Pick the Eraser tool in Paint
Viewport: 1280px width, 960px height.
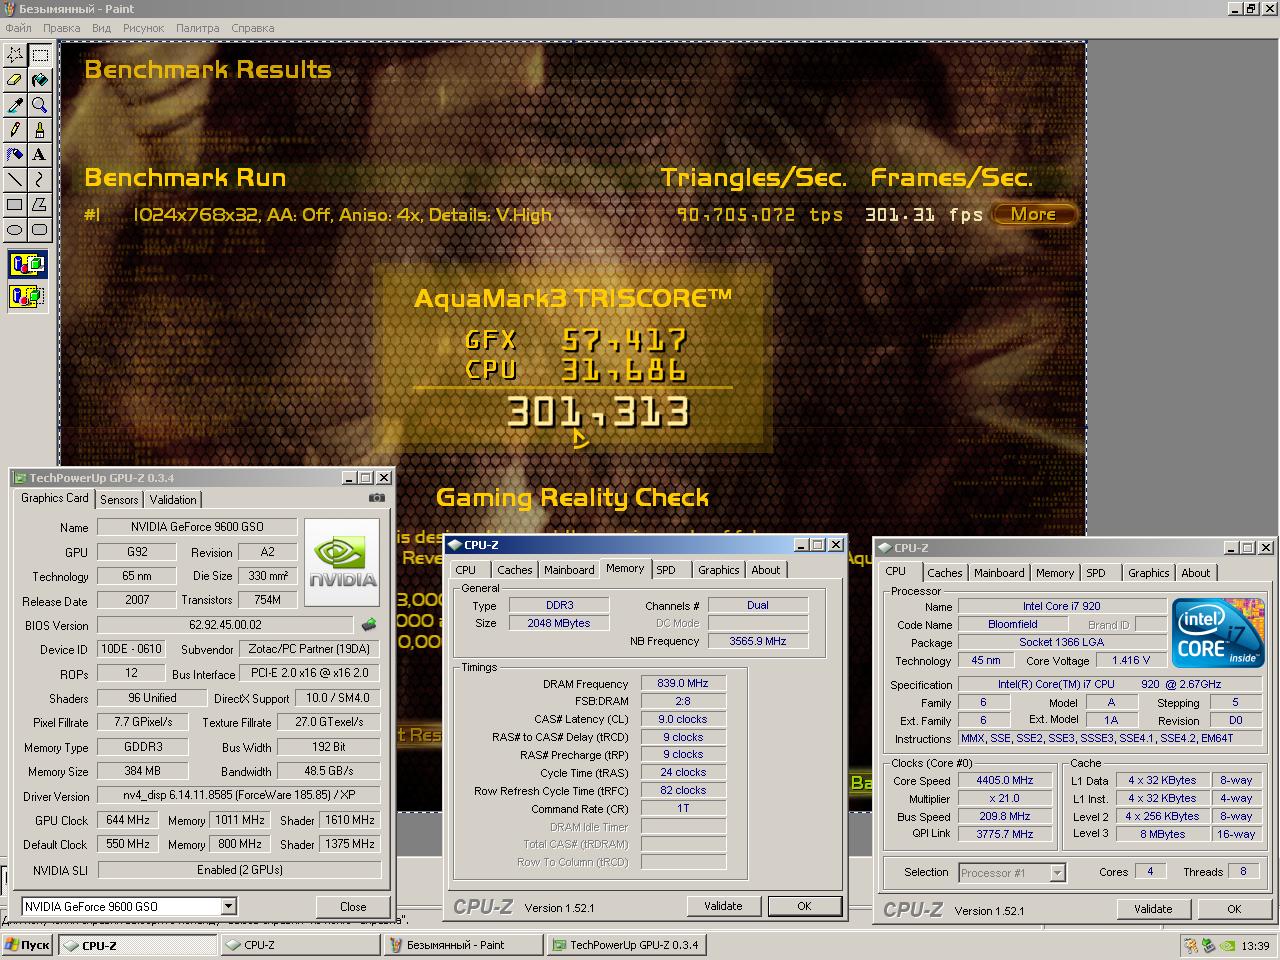click(15, 80)
